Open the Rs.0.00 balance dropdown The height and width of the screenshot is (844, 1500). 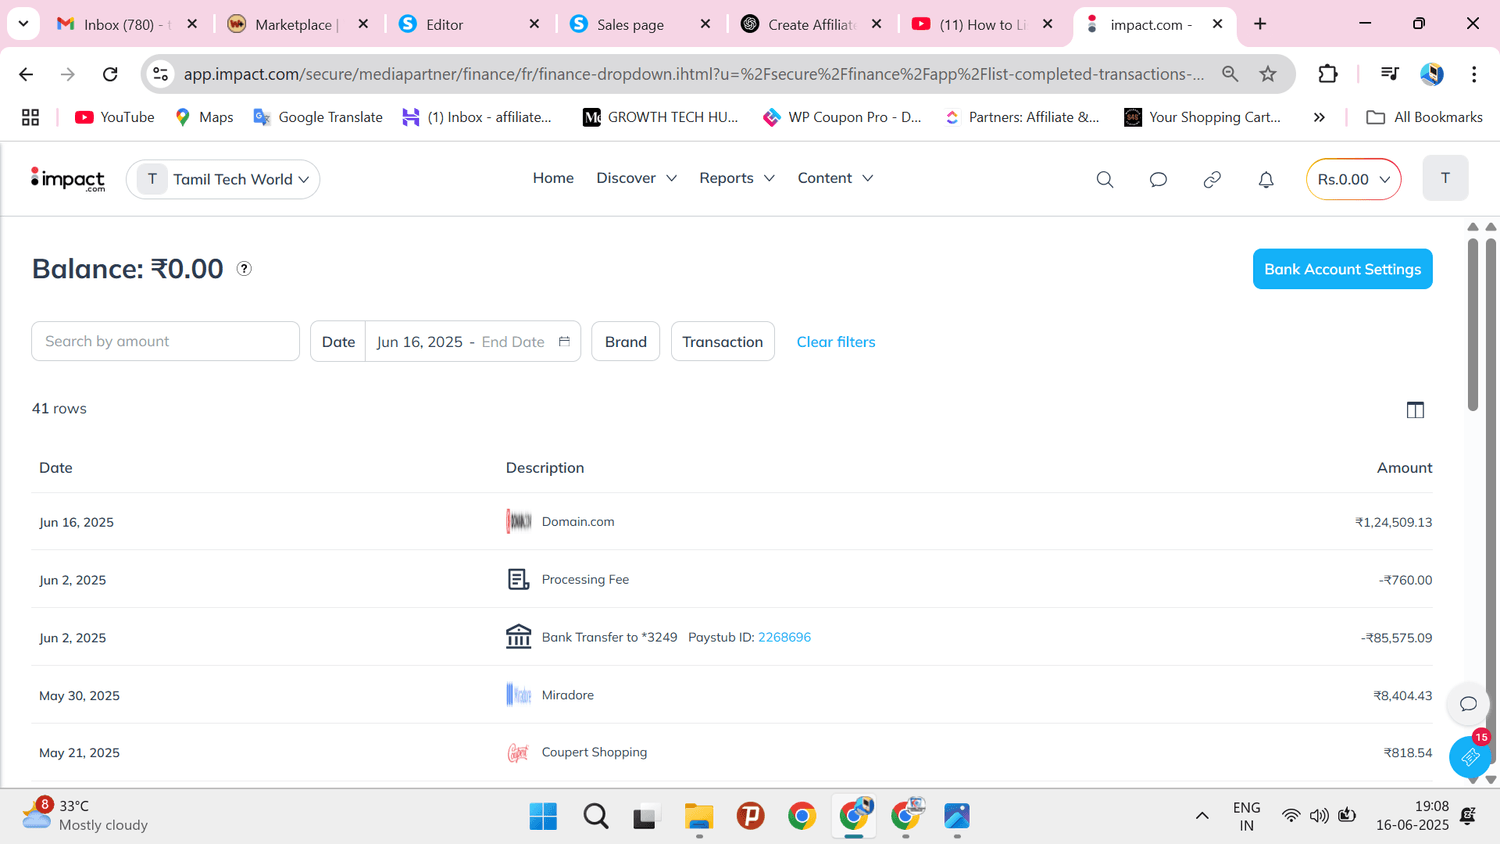(x=1353, y=179)
